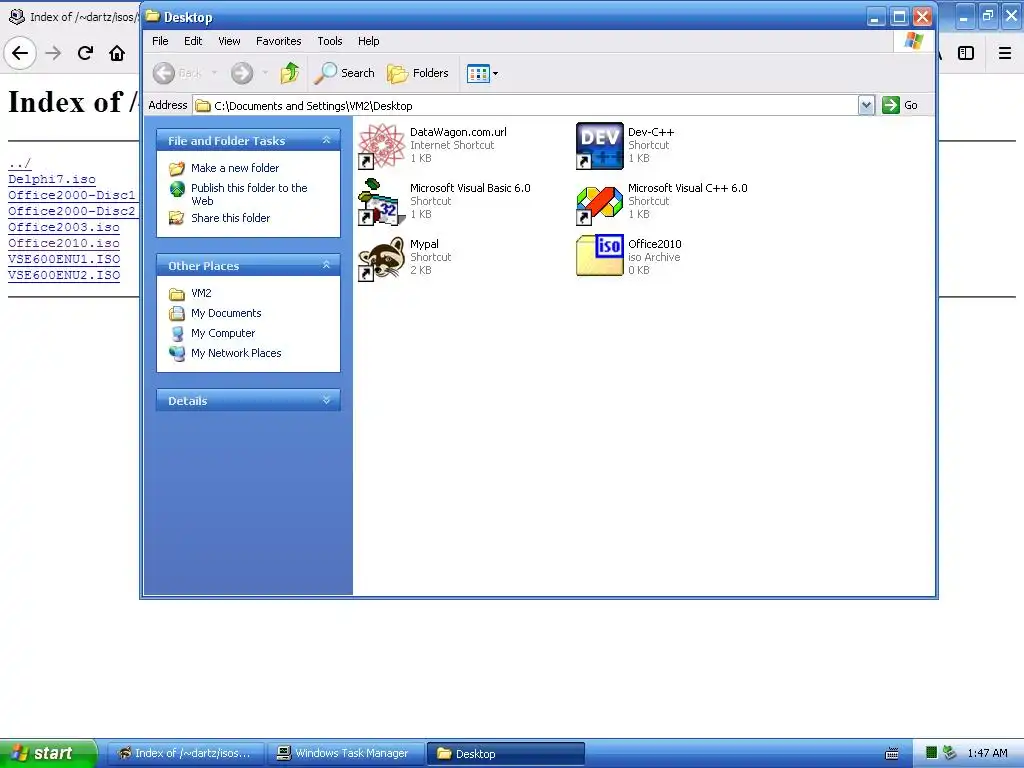This screenshot has width=1024, height=768.
Task: Open the VSE600ENU2.ISO link
Action: [x=64, y=275]
